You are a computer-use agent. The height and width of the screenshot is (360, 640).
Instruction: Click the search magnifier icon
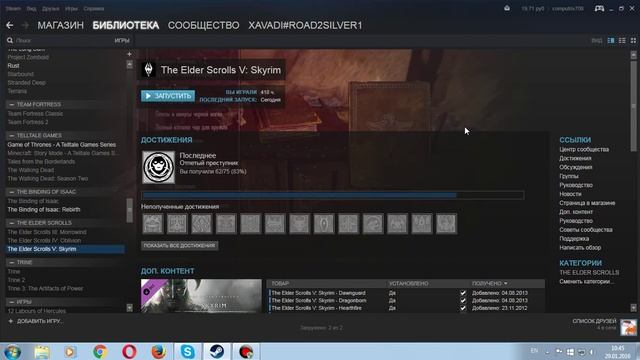pos(10,40)
